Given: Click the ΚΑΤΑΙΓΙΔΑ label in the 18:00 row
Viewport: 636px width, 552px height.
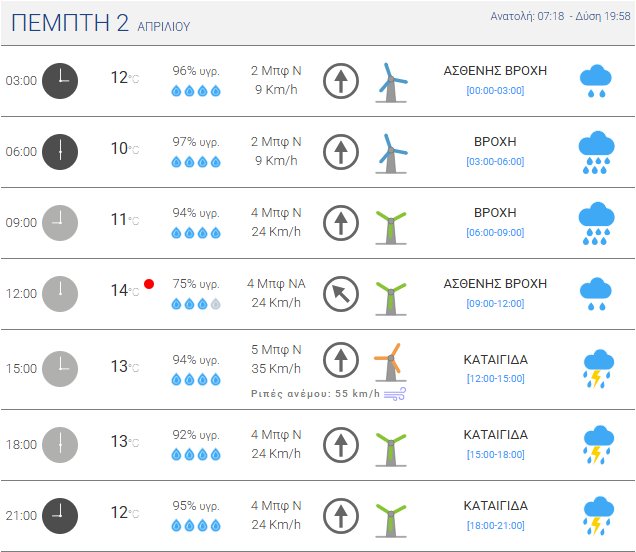Looking at the screenshot, I should (x=495, y=435).
